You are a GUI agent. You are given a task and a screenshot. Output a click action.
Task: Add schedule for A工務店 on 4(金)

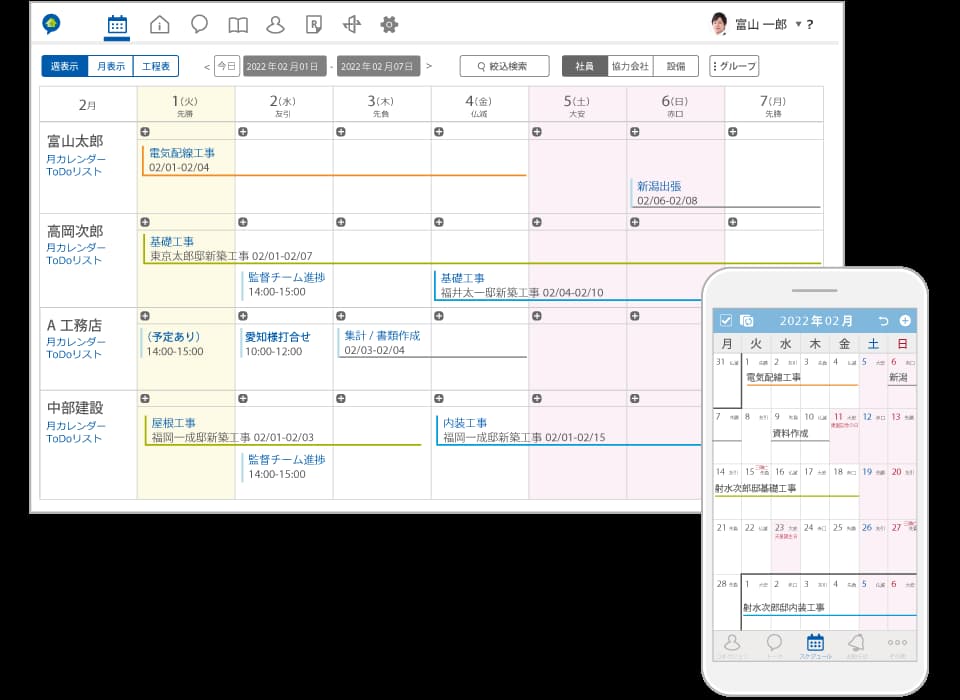point(439,316)
